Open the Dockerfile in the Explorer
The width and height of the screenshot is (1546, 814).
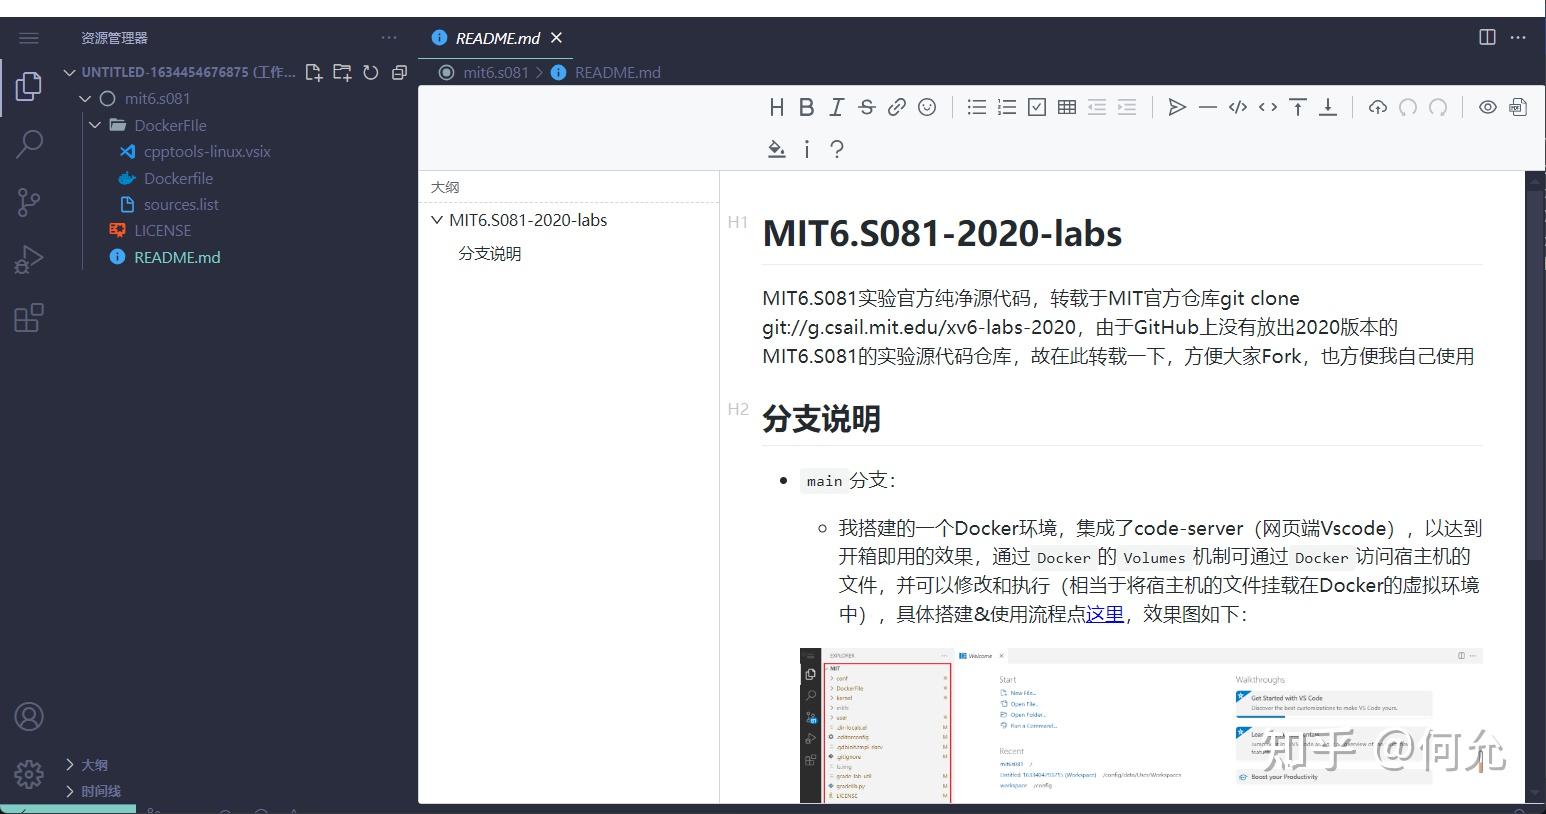(x=178, y=177)
